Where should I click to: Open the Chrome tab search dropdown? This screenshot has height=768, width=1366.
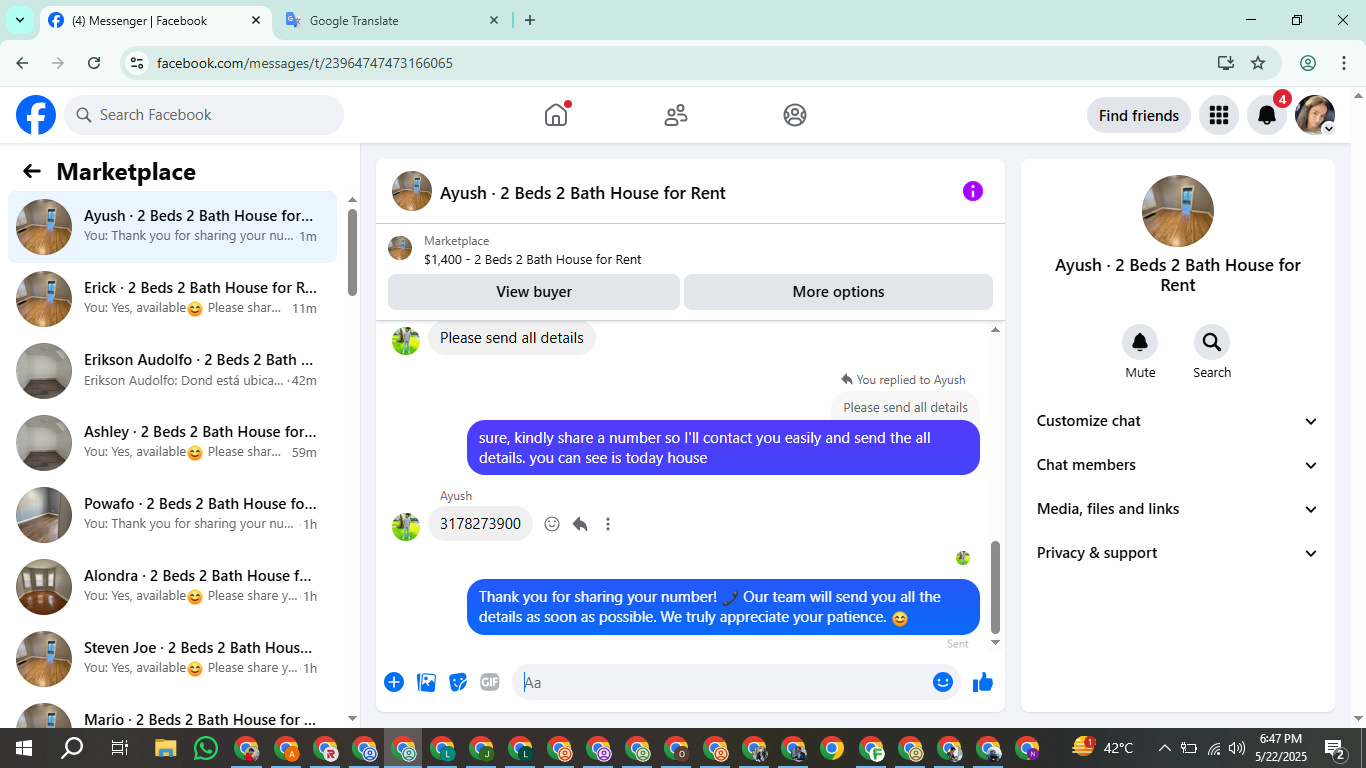tap(19, 20)
